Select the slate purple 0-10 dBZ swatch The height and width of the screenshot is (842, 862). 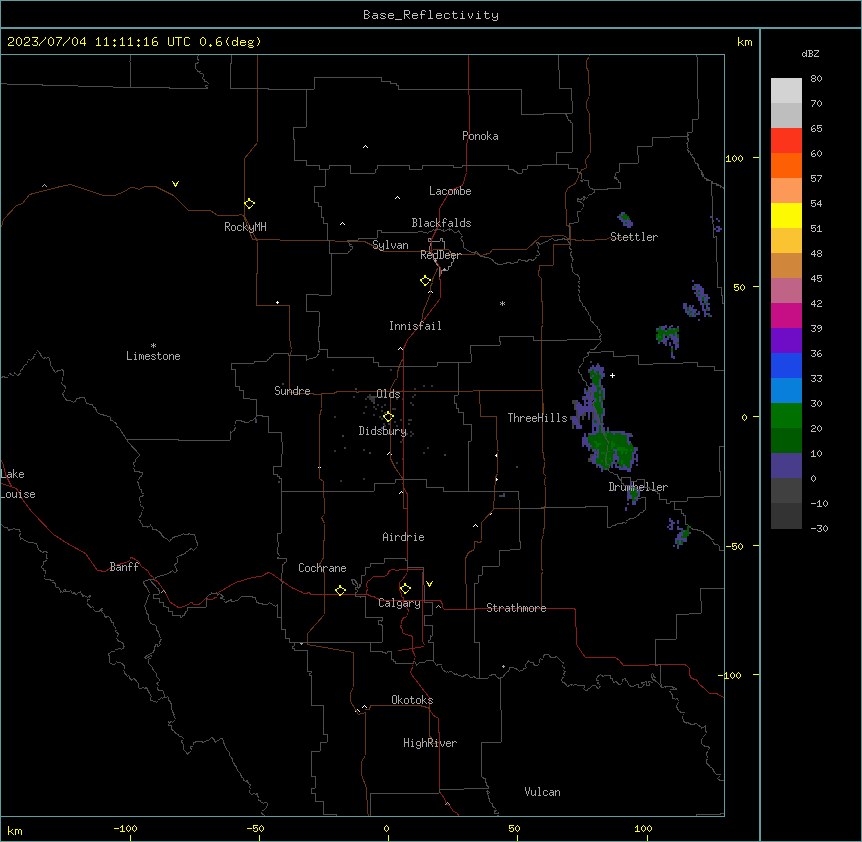pyautogui.click(x=786, y=466)
